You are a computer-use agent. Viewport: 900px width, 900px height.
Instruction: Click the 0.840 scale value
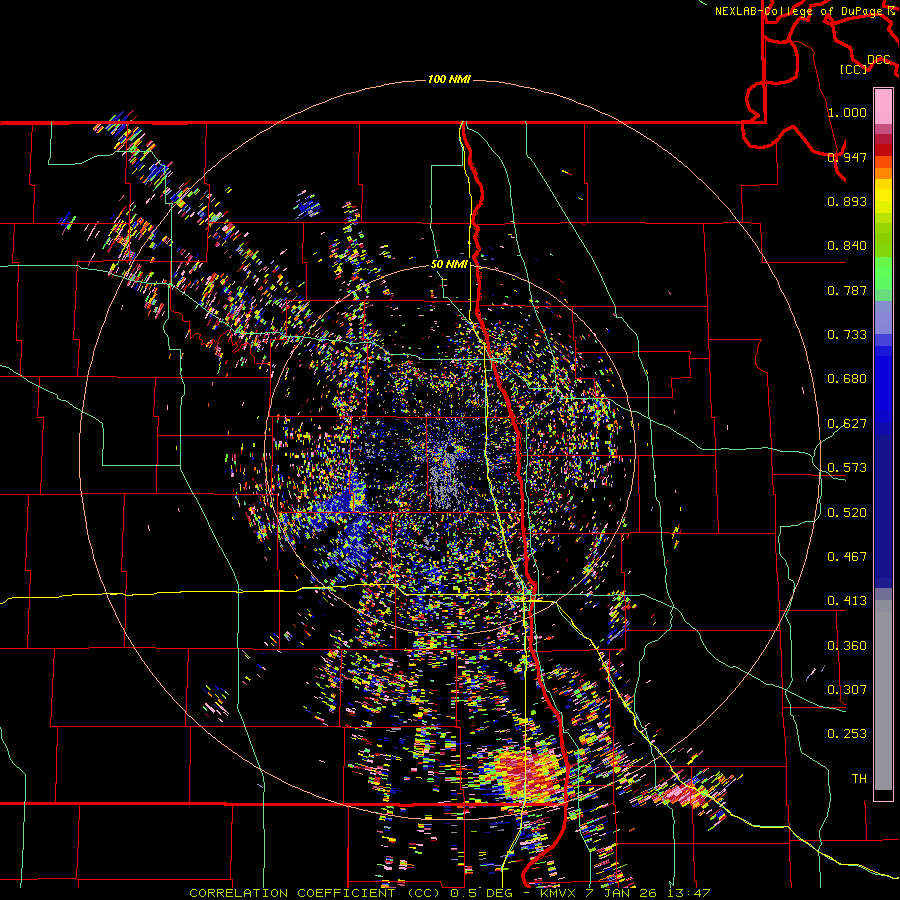click(x=847, y=246)
